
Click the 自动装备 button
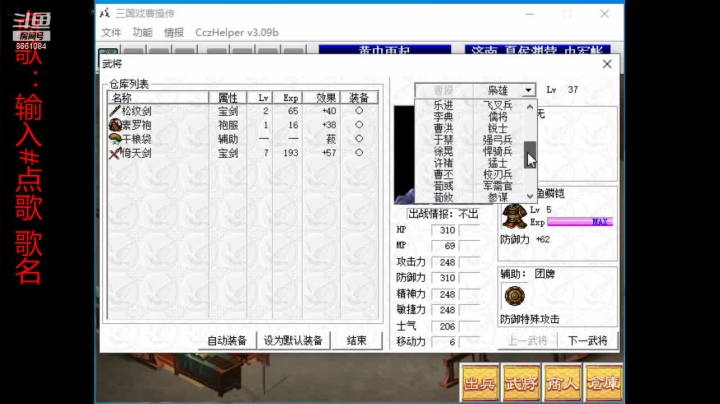click(227, 341)
